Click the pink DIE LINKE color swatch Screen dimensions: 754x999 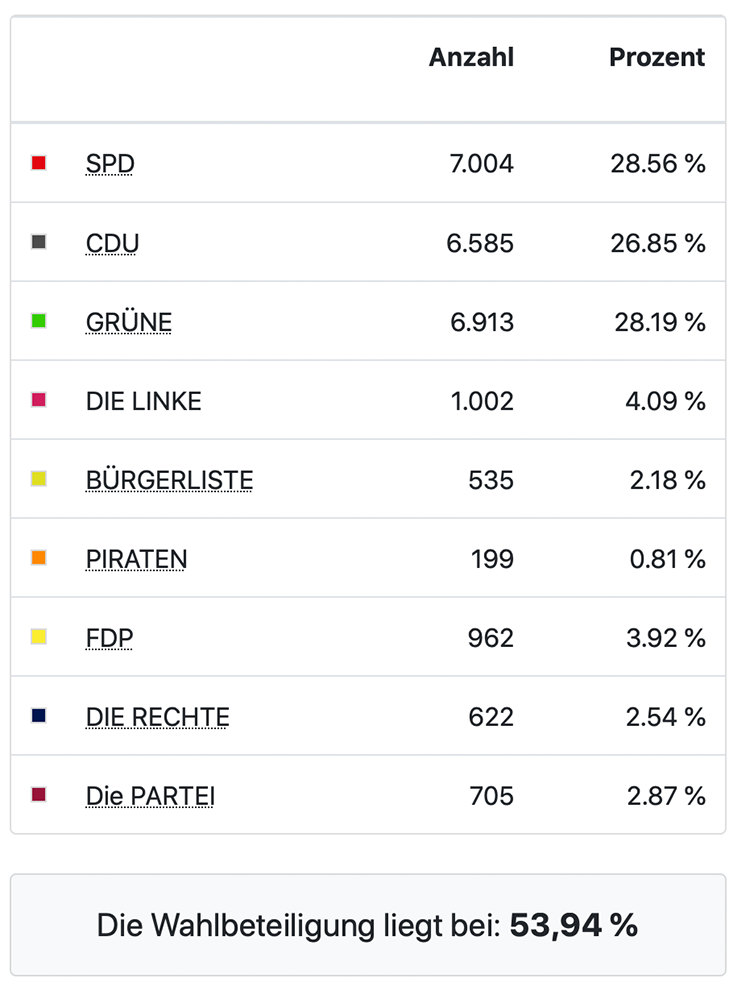point(39,400)
